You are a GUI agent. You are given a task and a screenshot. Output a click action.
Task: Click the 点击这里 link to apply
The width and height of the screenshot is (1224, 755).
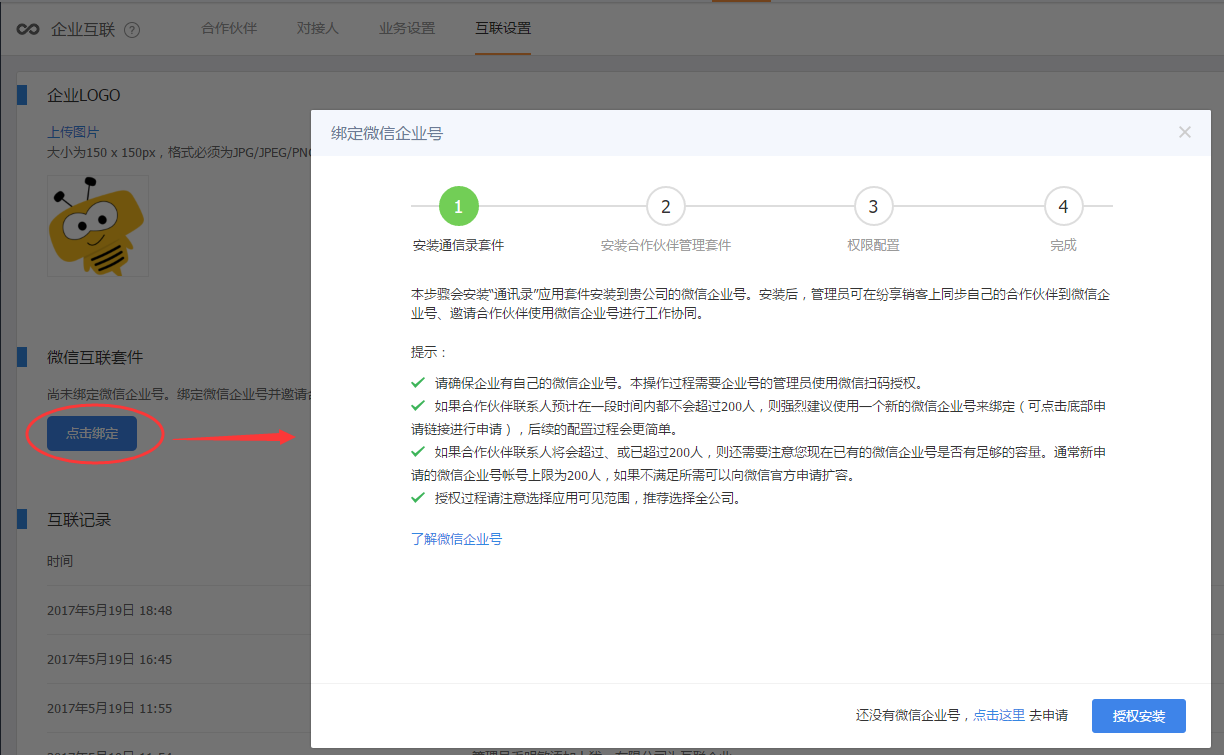pos(999,715)
